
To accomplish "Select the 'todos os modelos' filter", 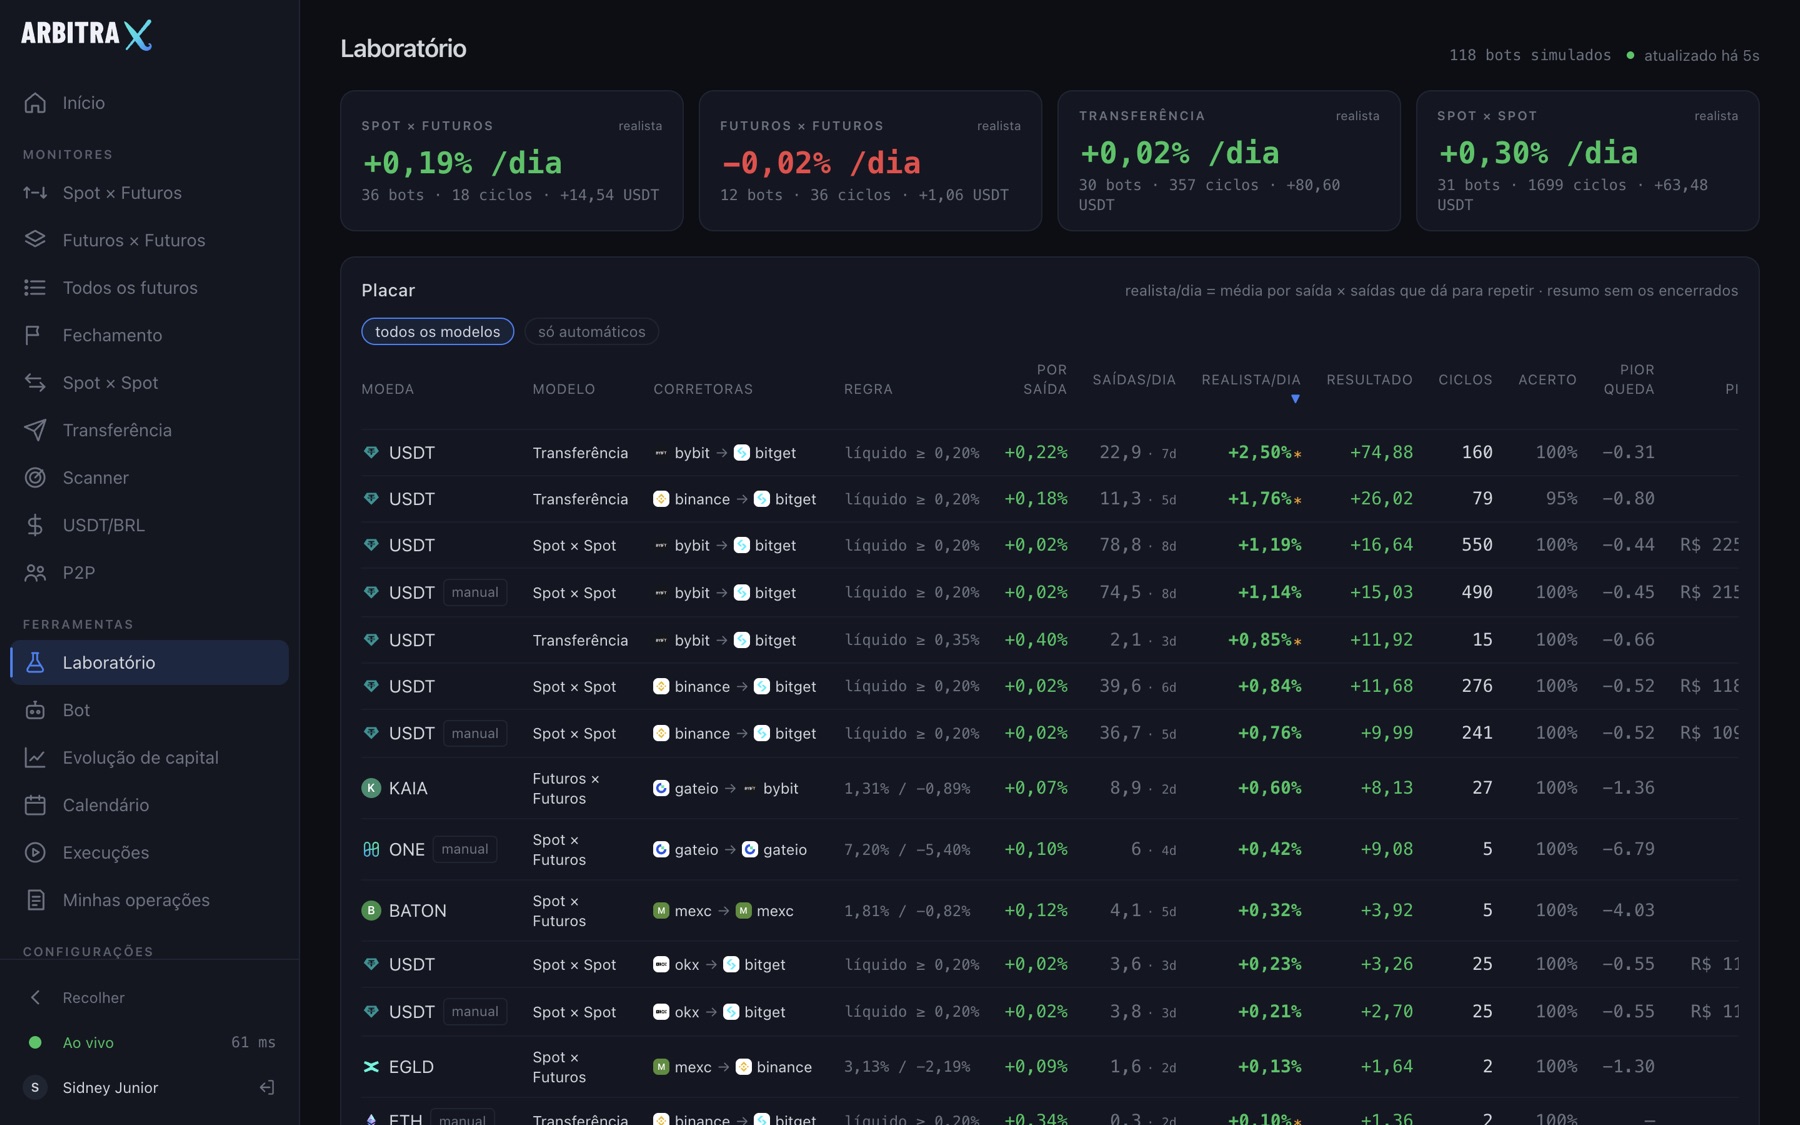I will pos(438,331).
